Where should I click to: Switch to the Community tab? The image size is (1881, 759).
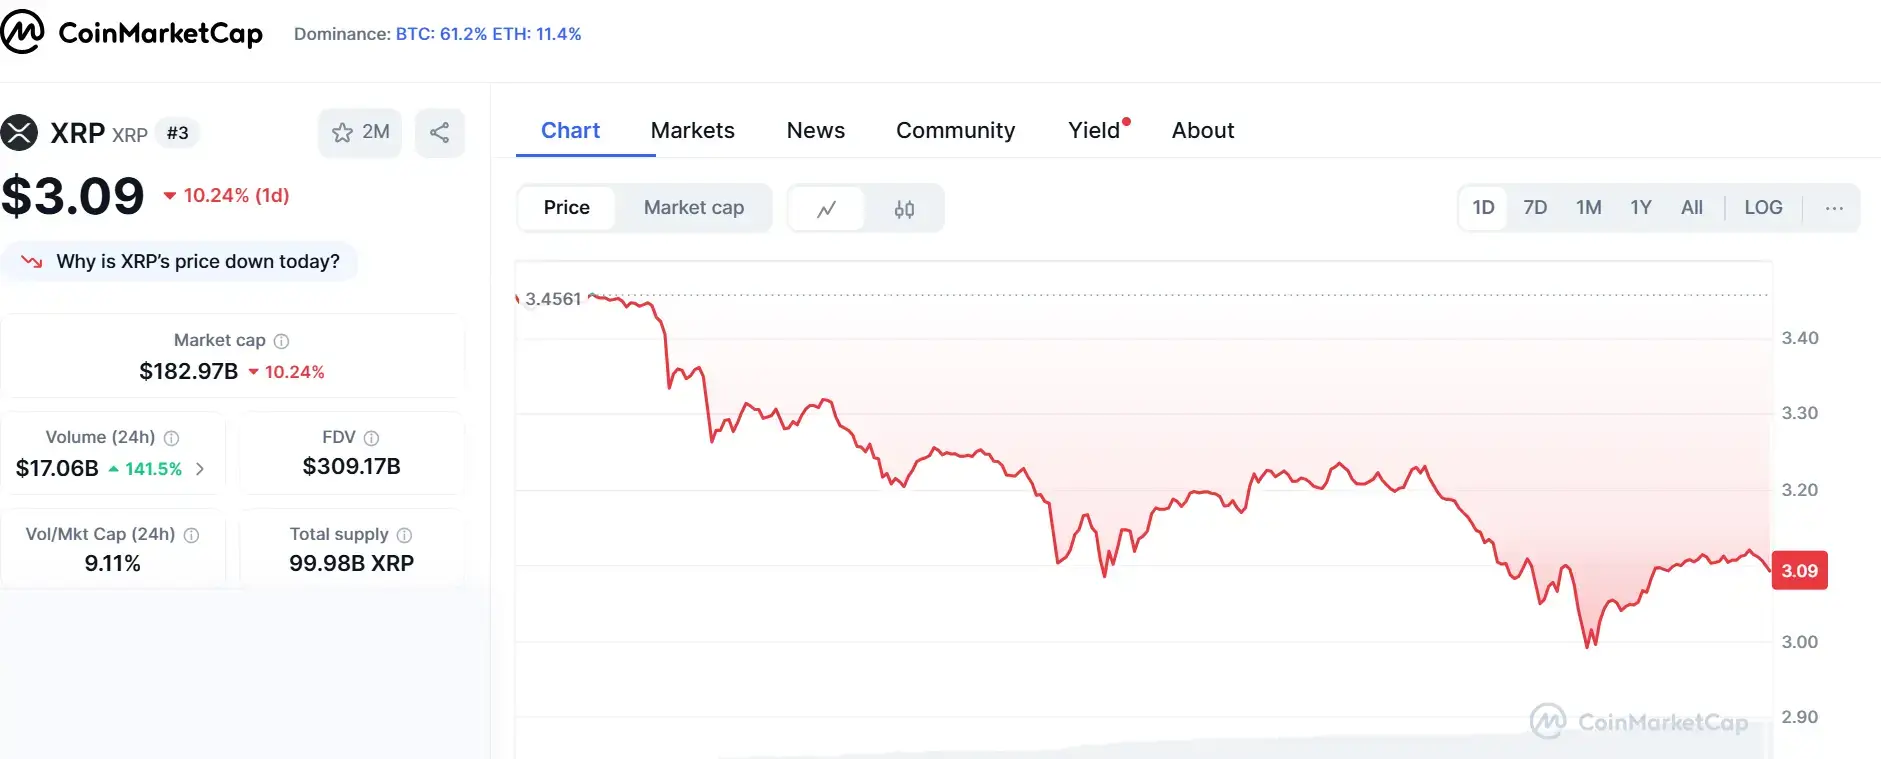pyautogui.click(x=955, y=130)
